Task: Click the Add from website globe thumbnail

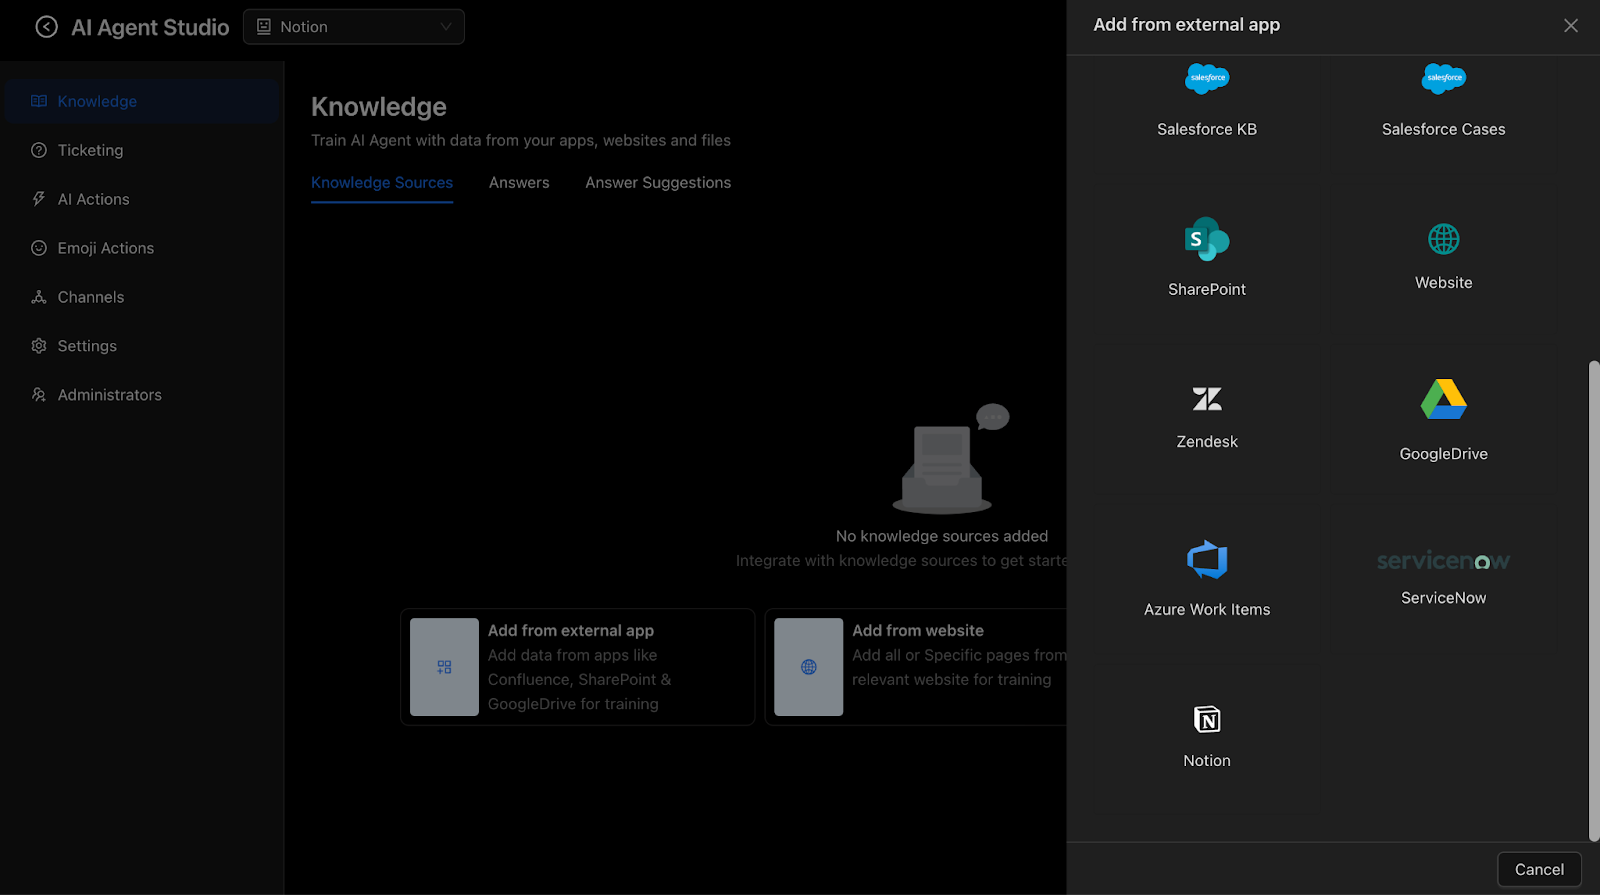Action: (809, 667)
